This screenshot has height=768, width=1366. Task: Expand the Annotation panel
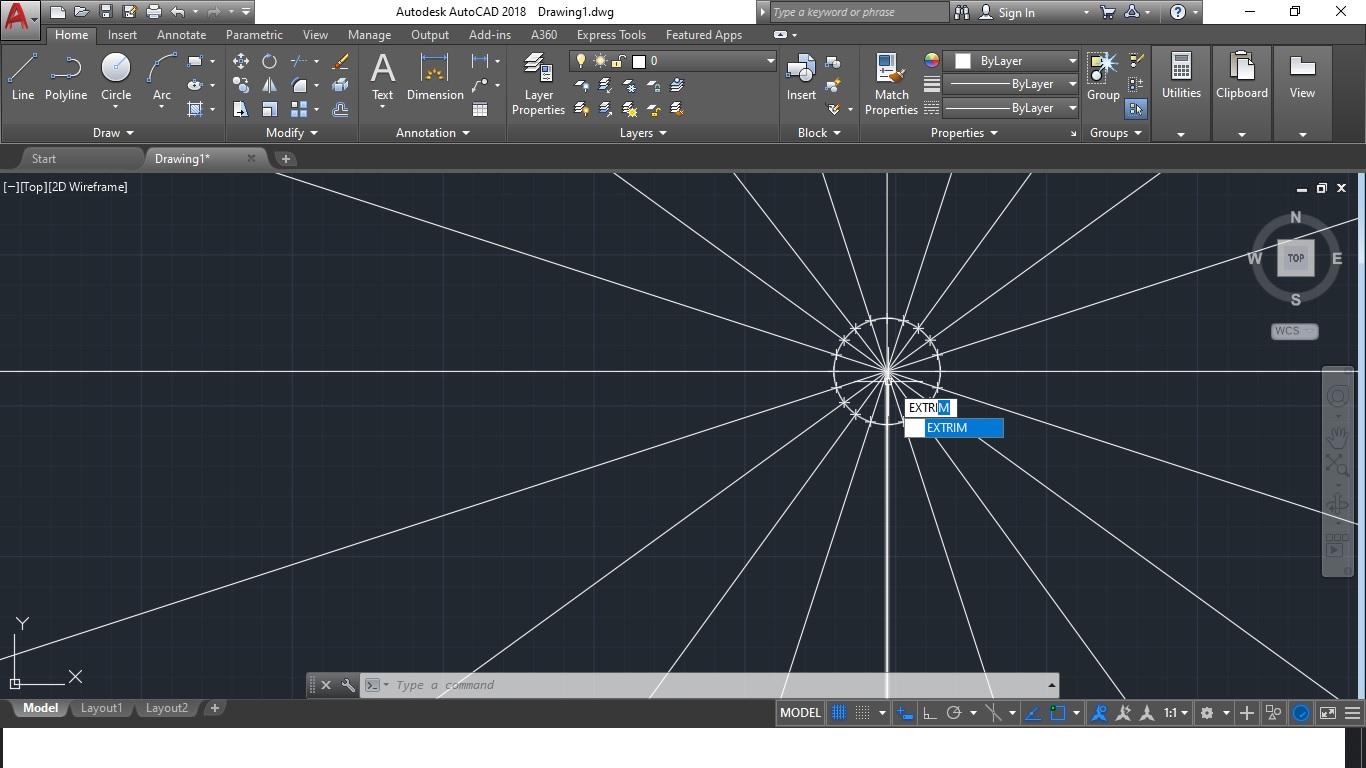click(x=432, y=132)
